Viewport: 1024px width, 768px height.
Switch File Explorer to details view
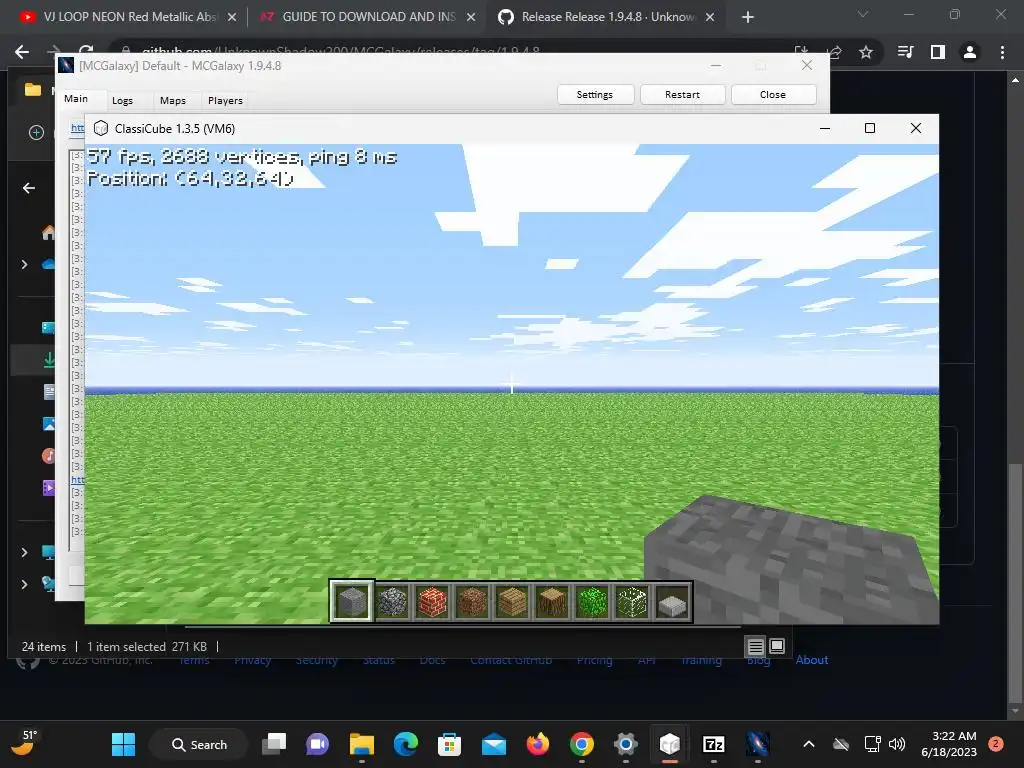(756, 647)
